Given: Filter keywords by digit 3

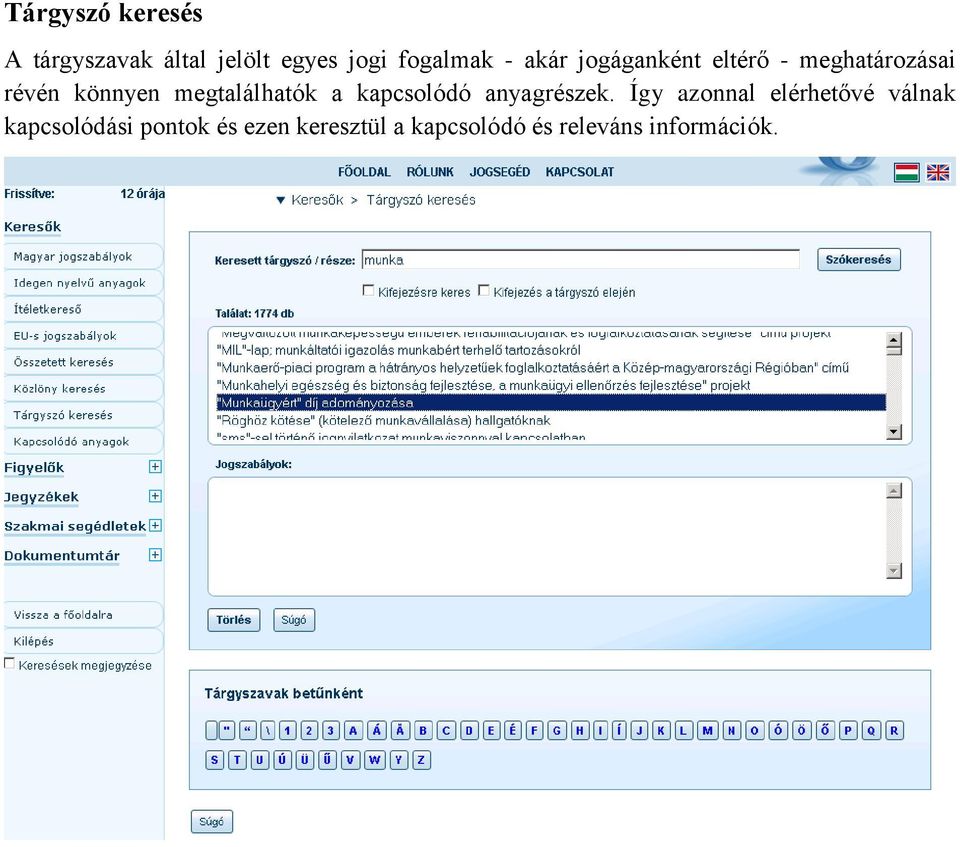Looking at the screenshot, I should [331, 731].
